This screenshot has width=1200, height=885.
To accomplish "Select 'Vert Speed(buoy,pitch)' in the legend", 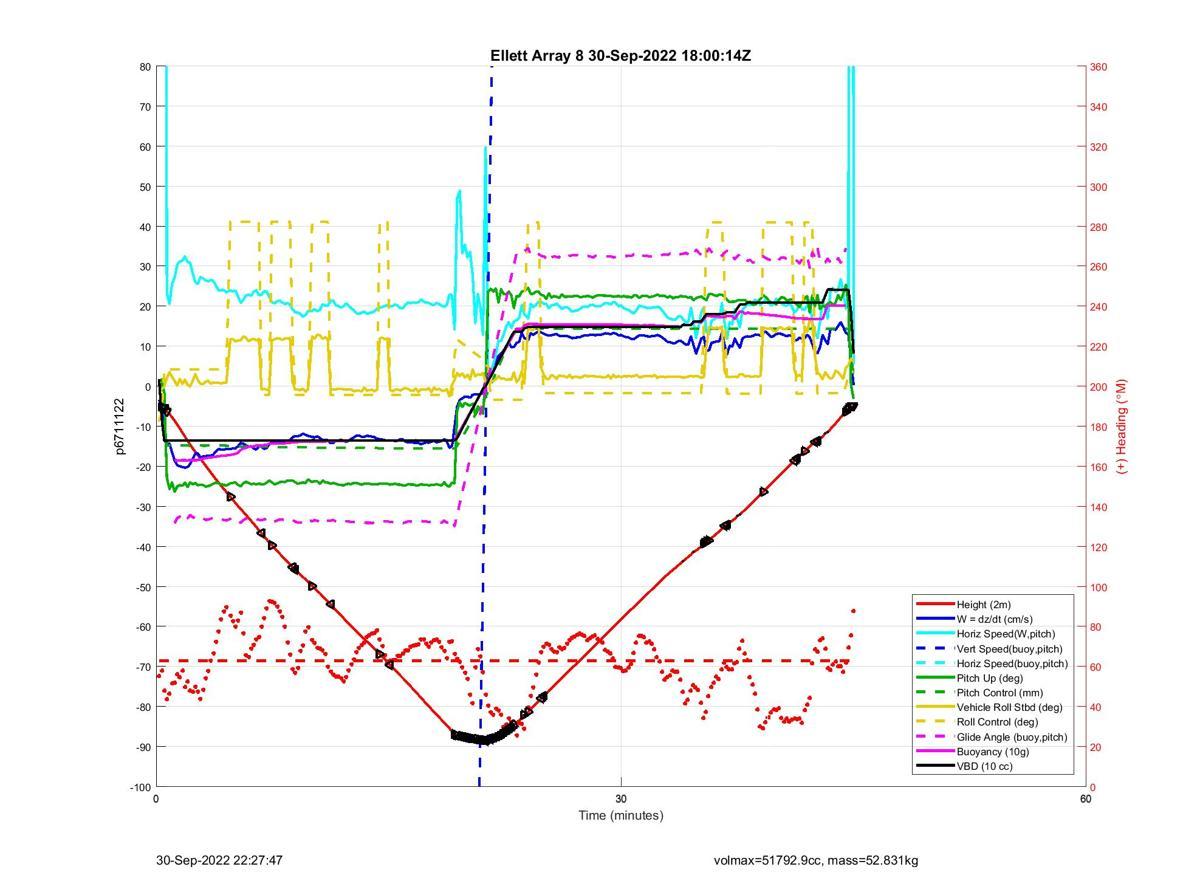I will pos(1009,649).
